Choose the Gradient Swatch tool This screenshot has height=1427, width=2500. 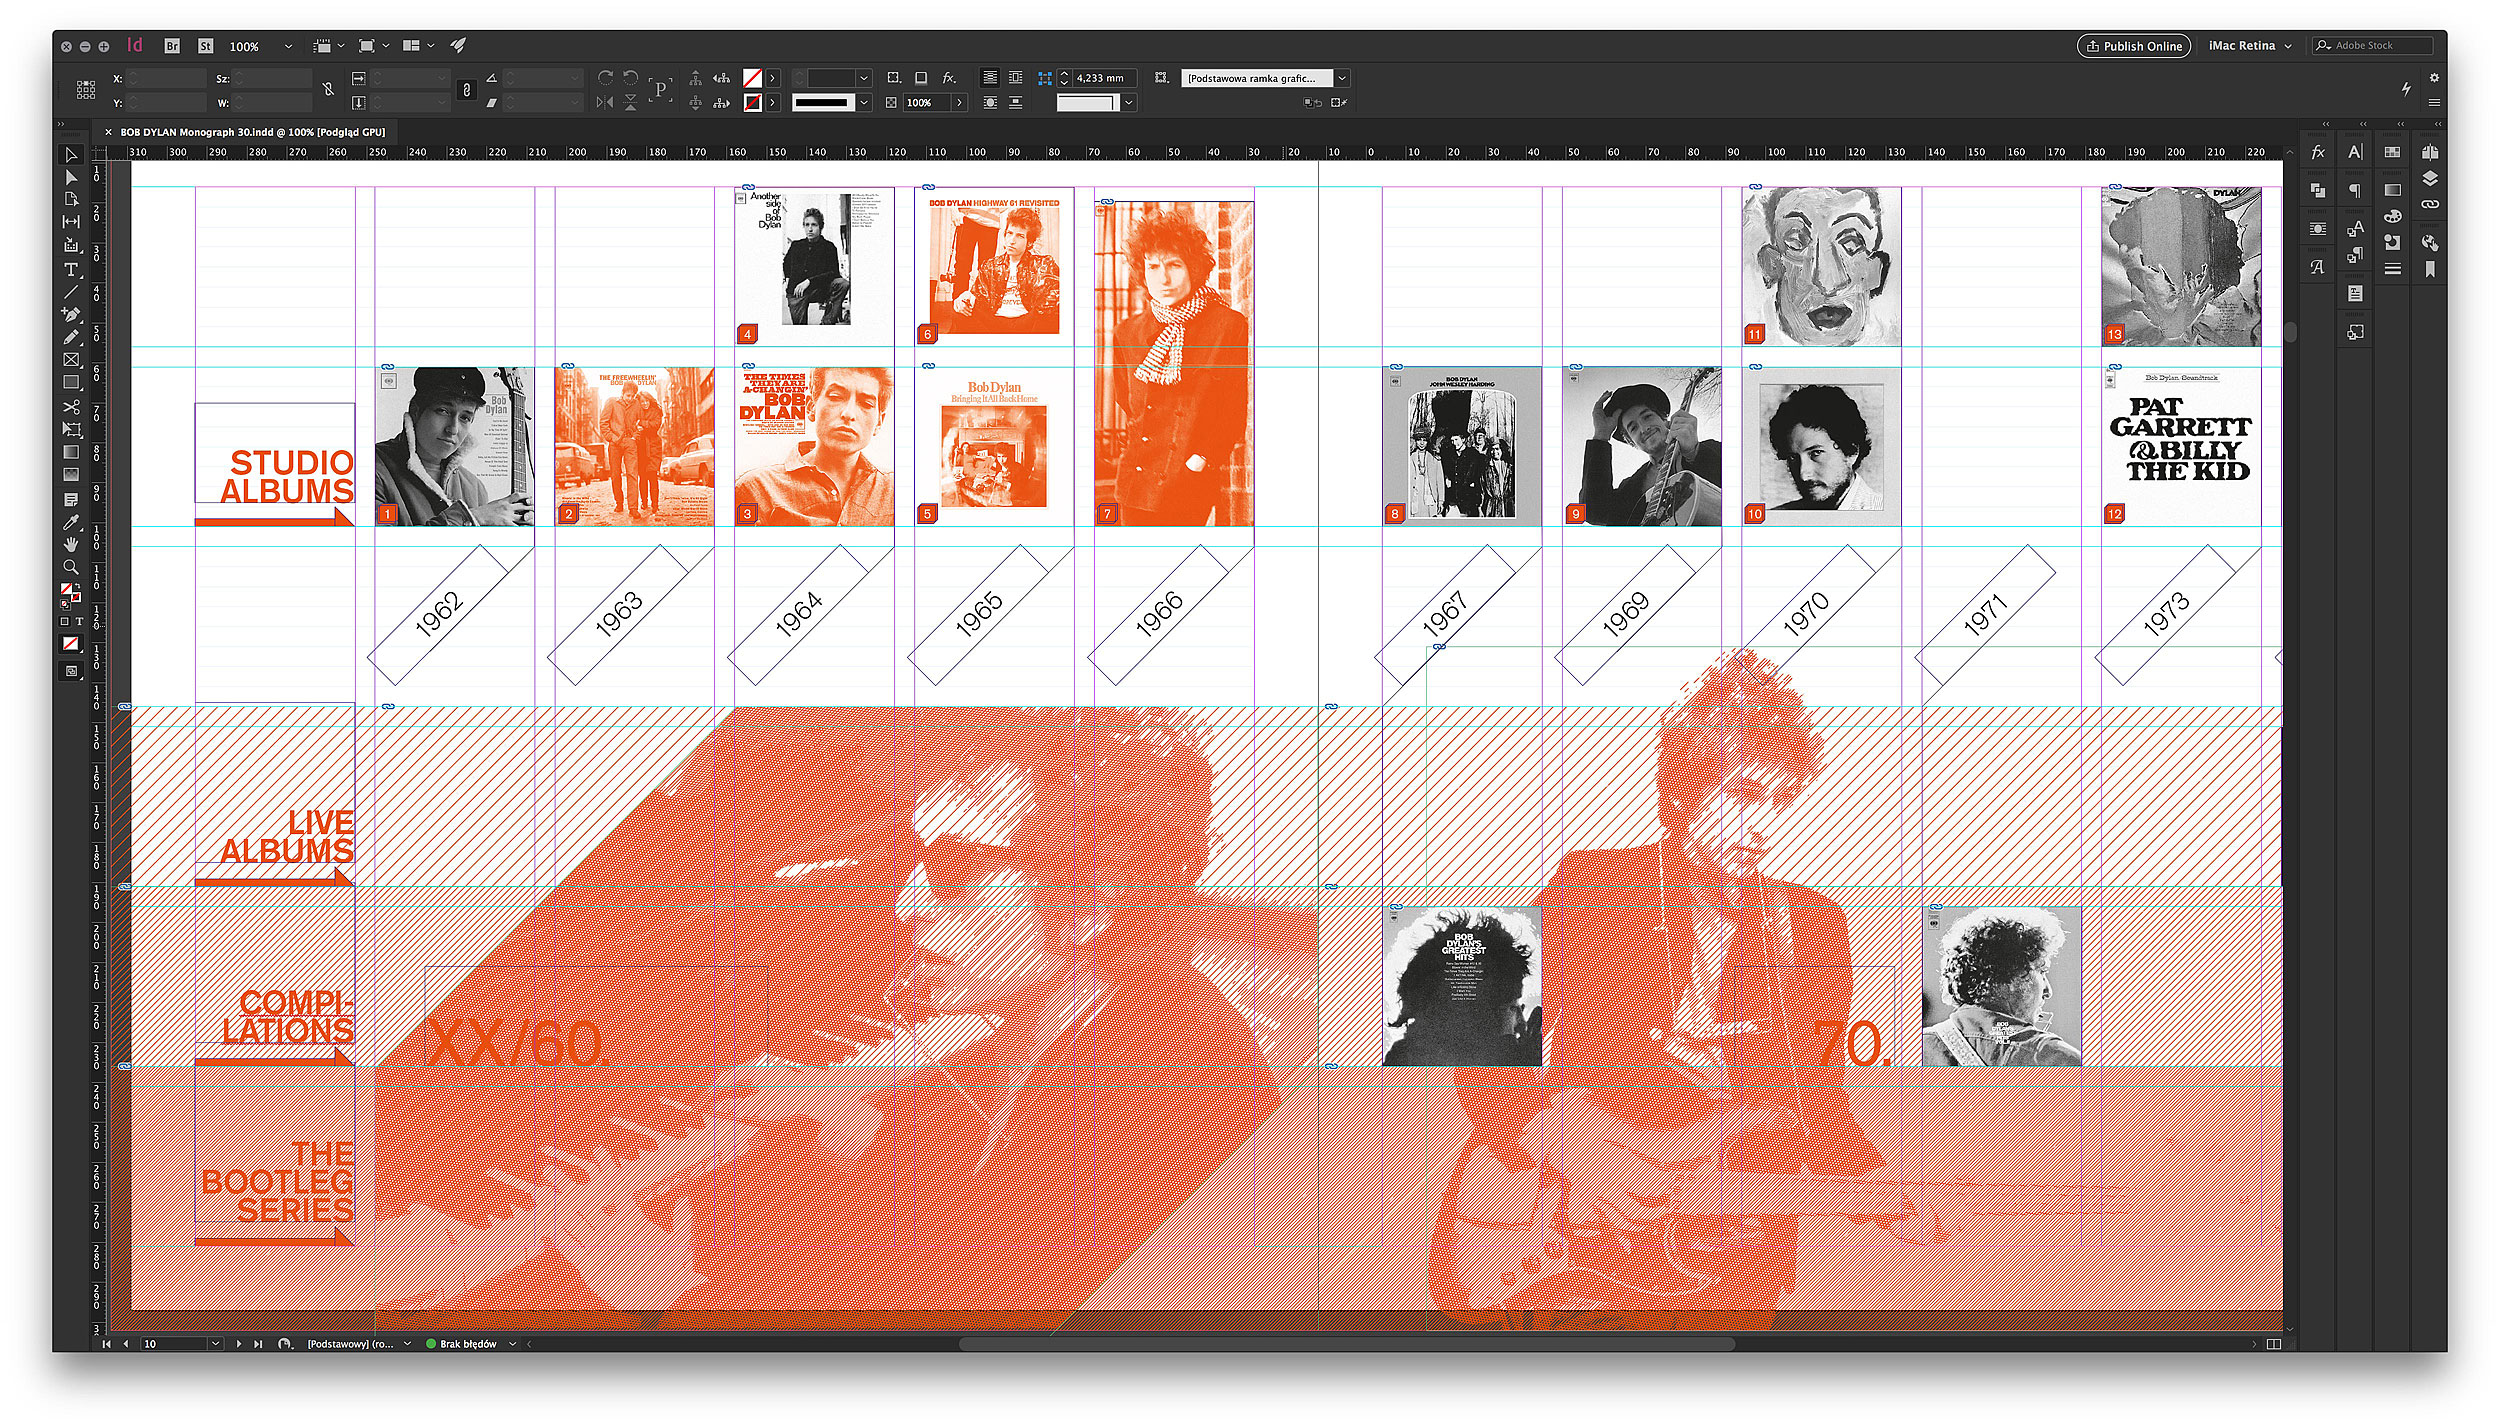pos(71,452)
